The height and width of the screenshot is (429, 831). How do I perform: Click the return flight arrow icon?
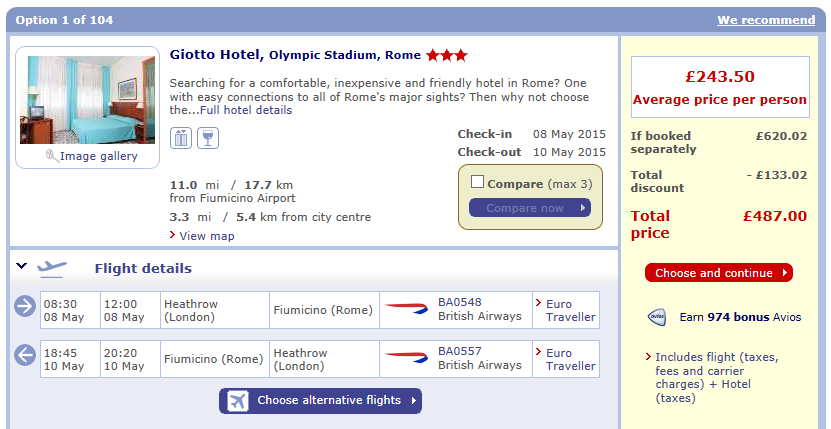pos(25,354)
